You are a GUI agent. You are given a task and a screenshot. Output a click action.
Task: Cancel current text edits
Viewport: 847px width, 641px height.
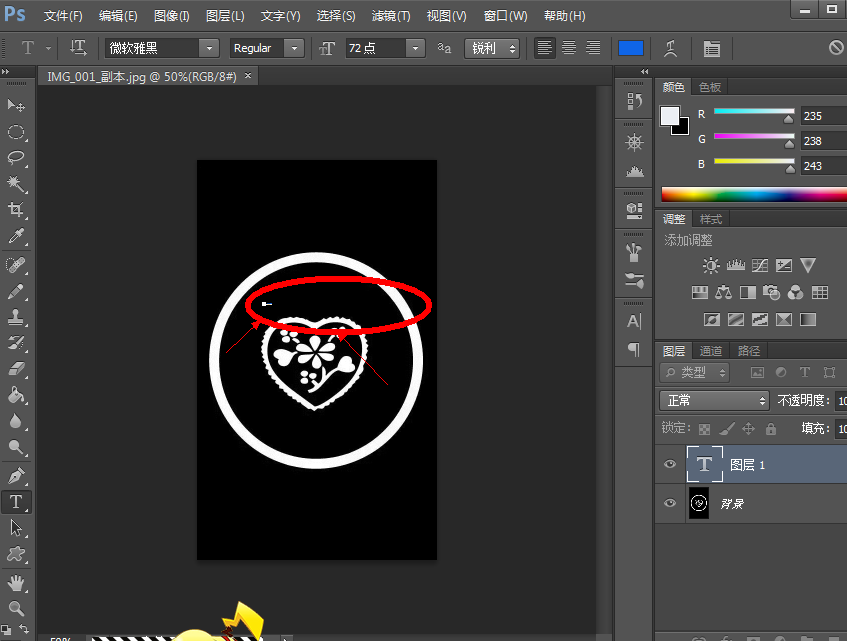point(836,48)
